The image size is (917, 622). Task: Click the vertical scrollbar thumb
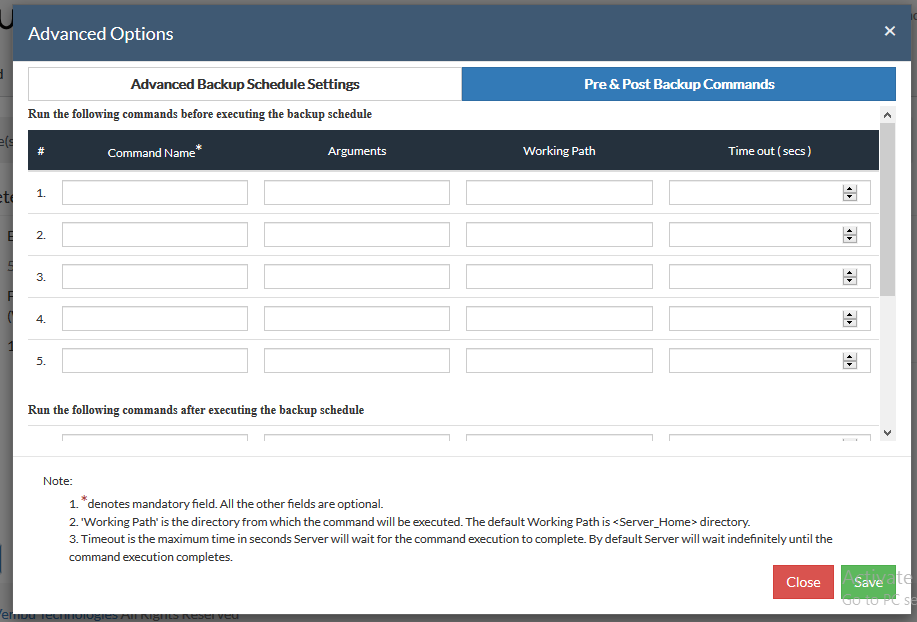887,209
